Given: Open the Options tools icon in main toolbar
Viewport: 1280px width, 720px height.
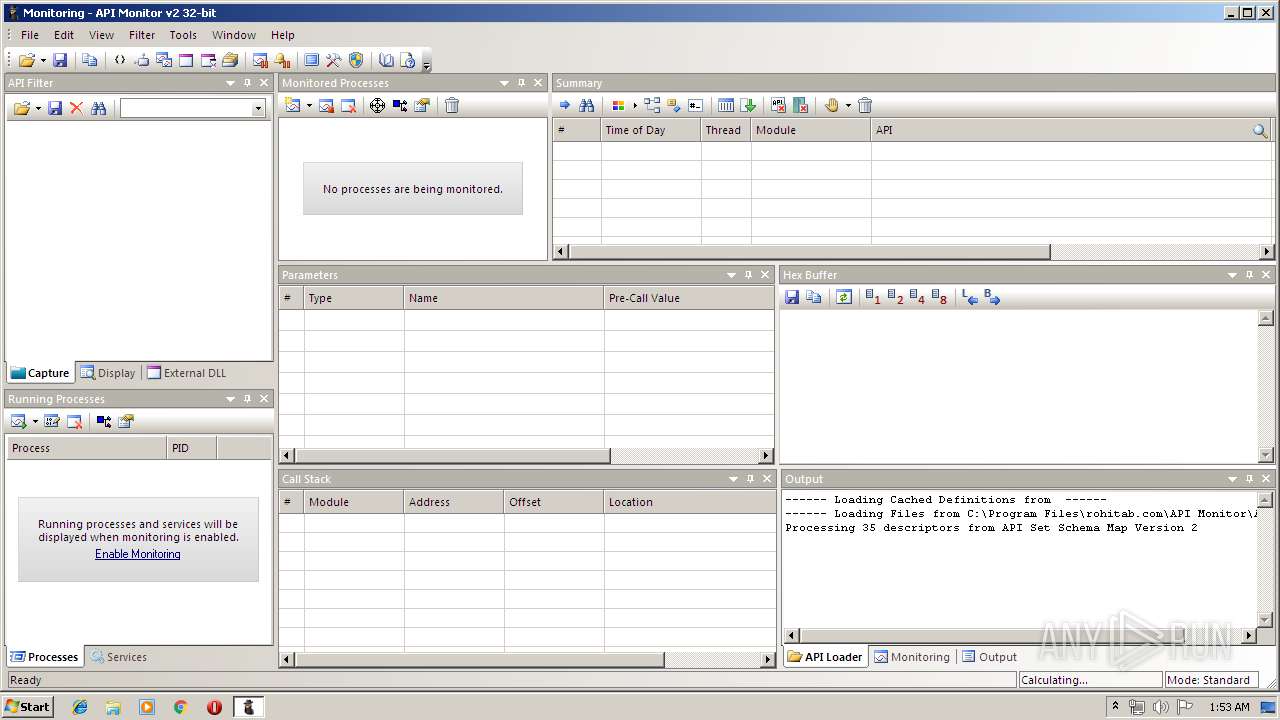Looking at the screenshot, I should 334,60.
